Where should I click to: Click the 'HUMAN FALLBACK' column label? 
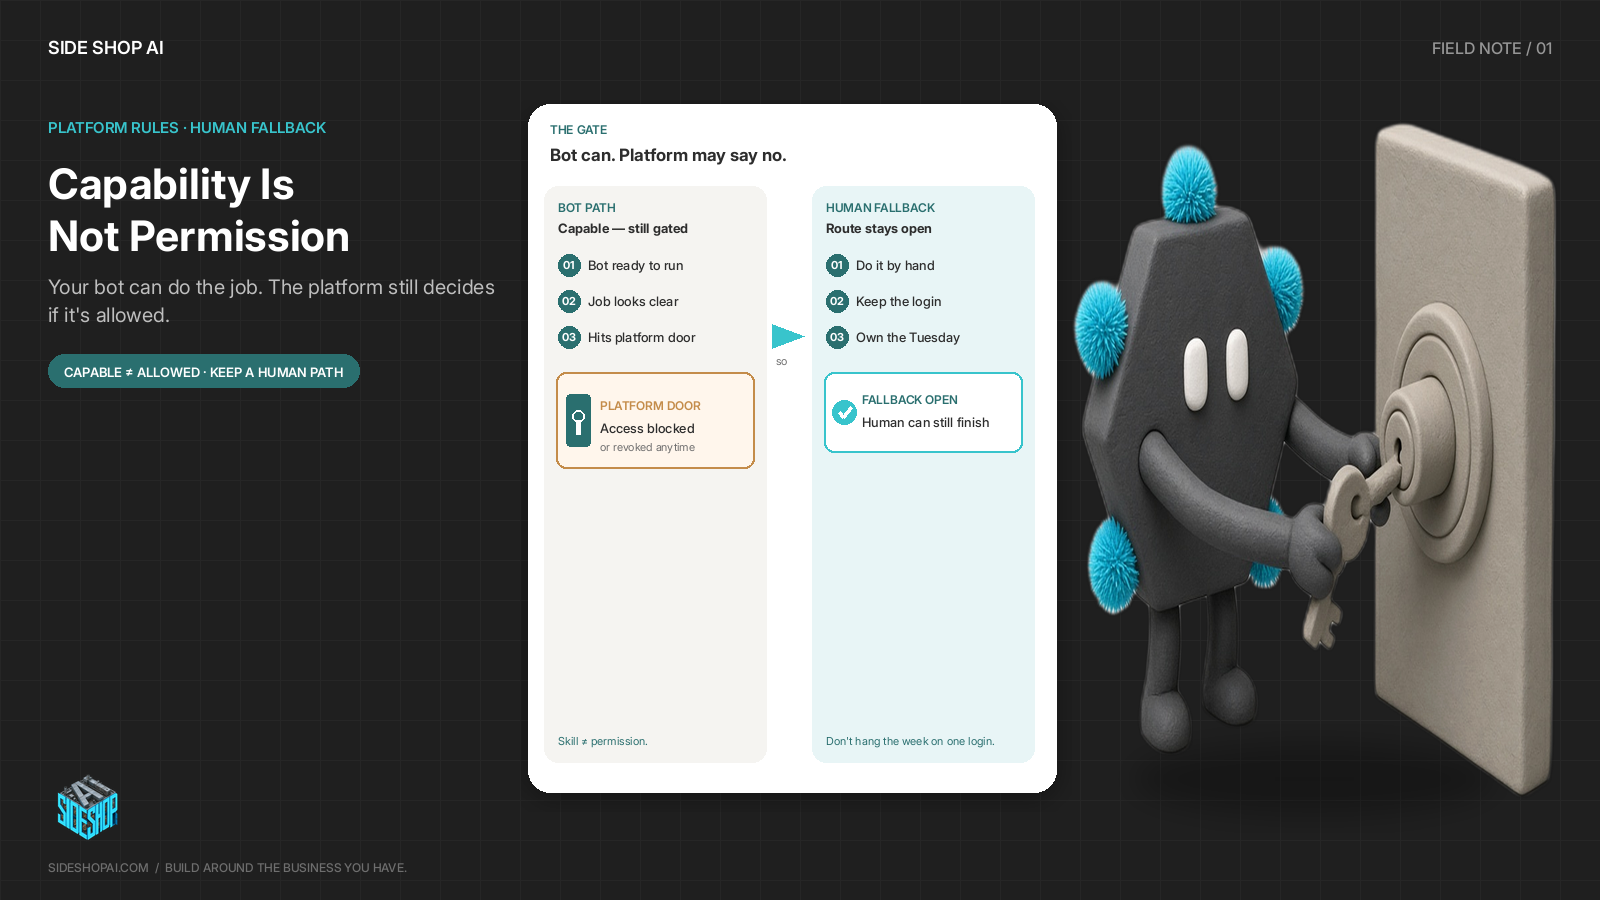tap(880, 208)
